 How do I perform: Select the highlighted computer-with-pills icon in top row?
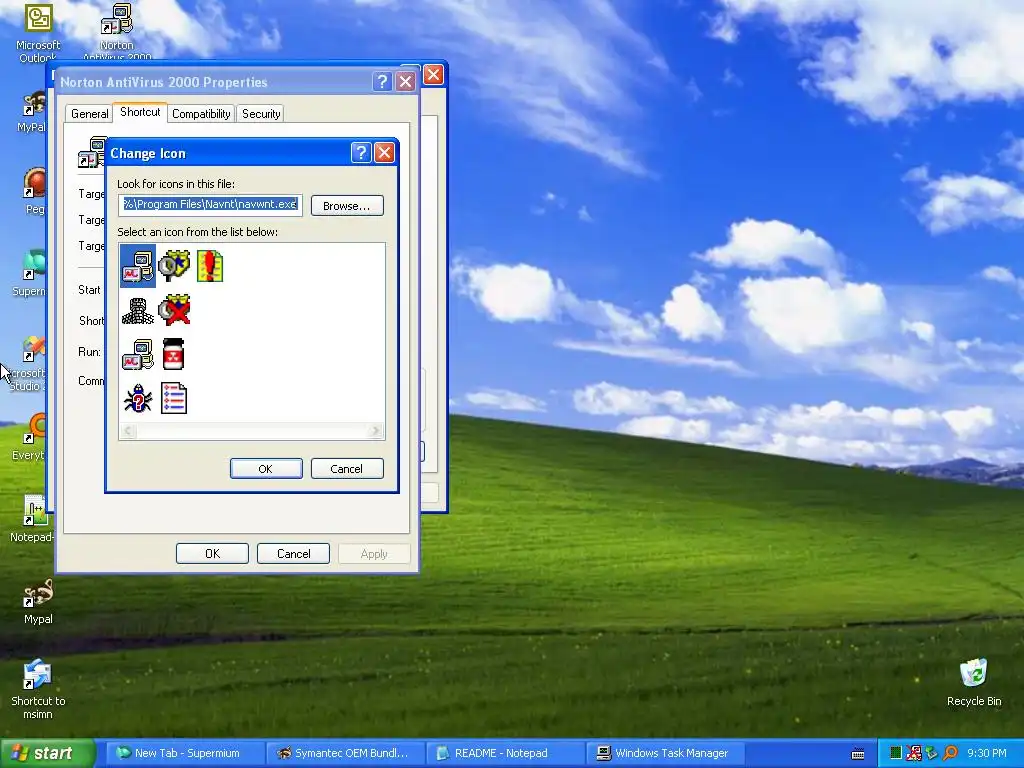[138, 266]
